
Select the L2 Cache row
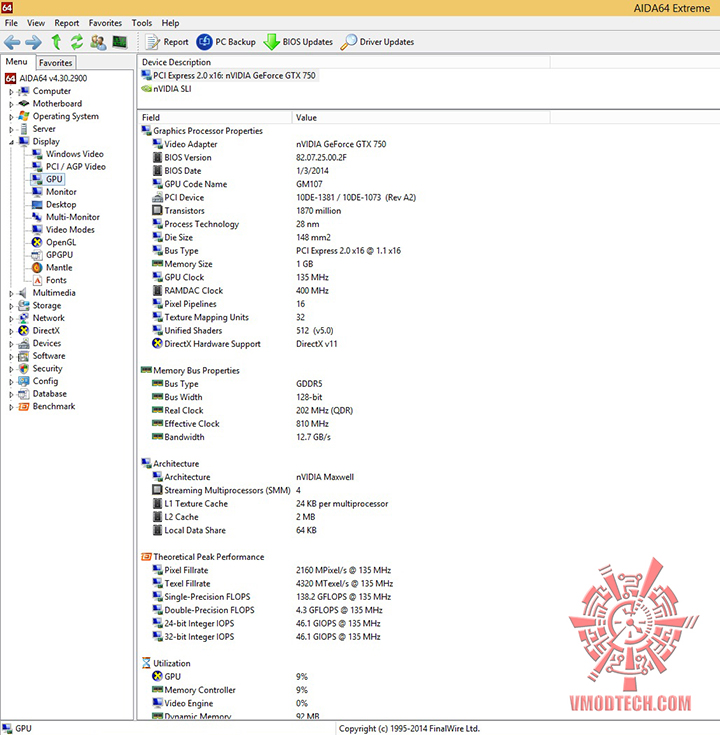coord(234,517)
